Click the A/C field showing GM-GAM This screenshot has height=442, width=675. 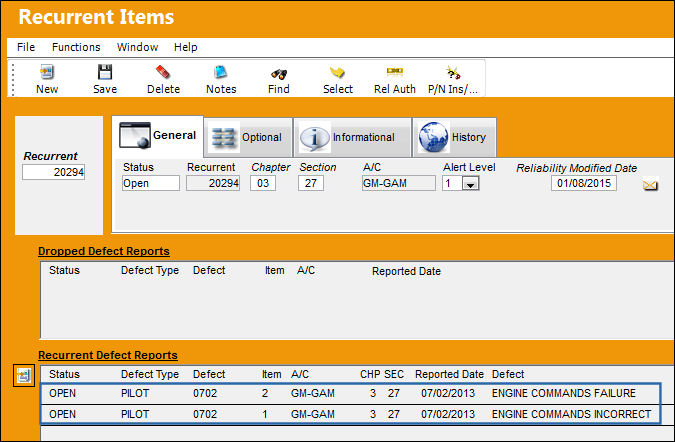pos(399,183)
